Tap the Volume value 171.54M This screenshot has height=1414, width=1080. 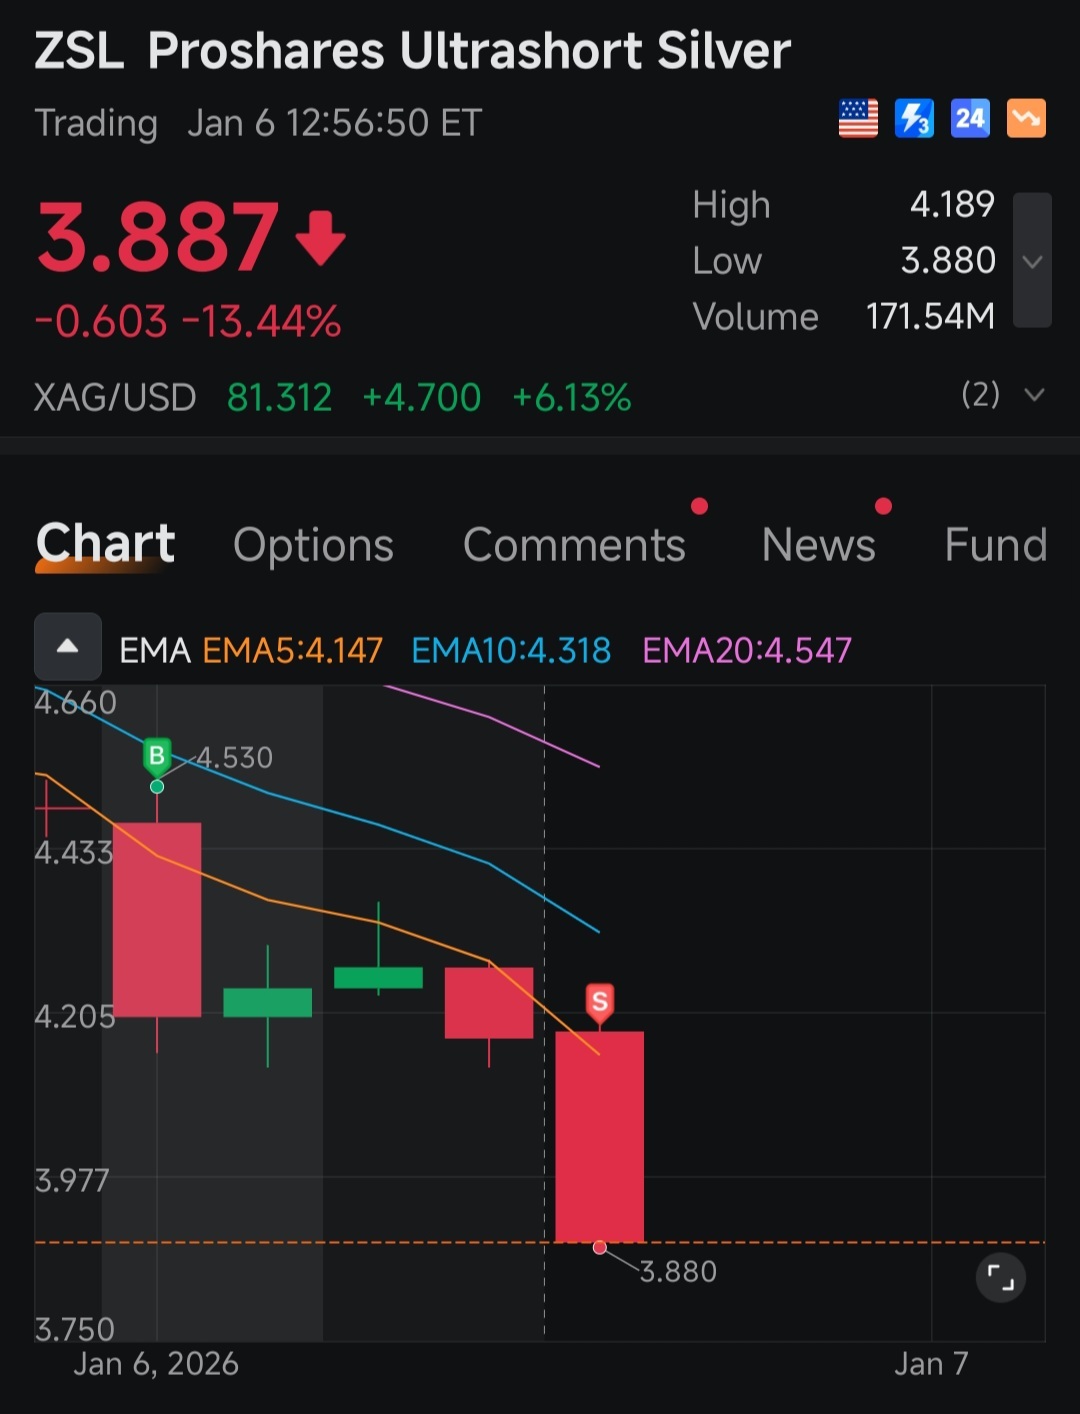[x=930, y=317]
